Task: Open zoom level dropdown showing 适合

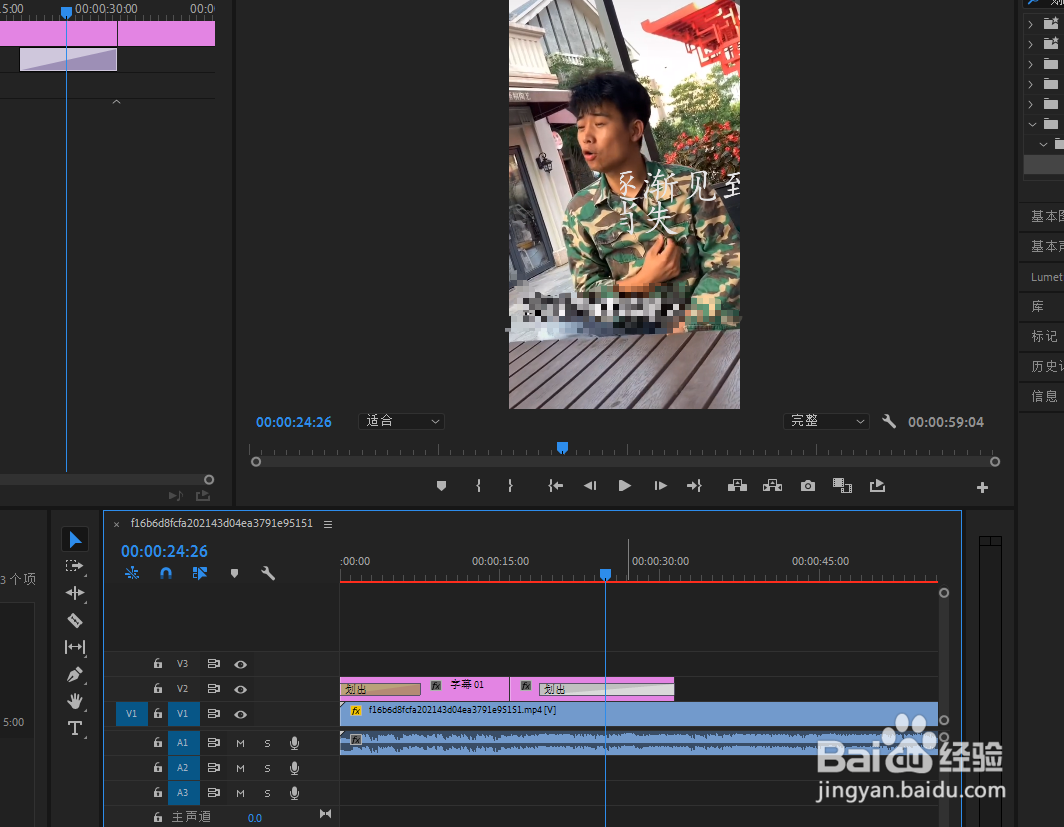Action: (401, 421)
